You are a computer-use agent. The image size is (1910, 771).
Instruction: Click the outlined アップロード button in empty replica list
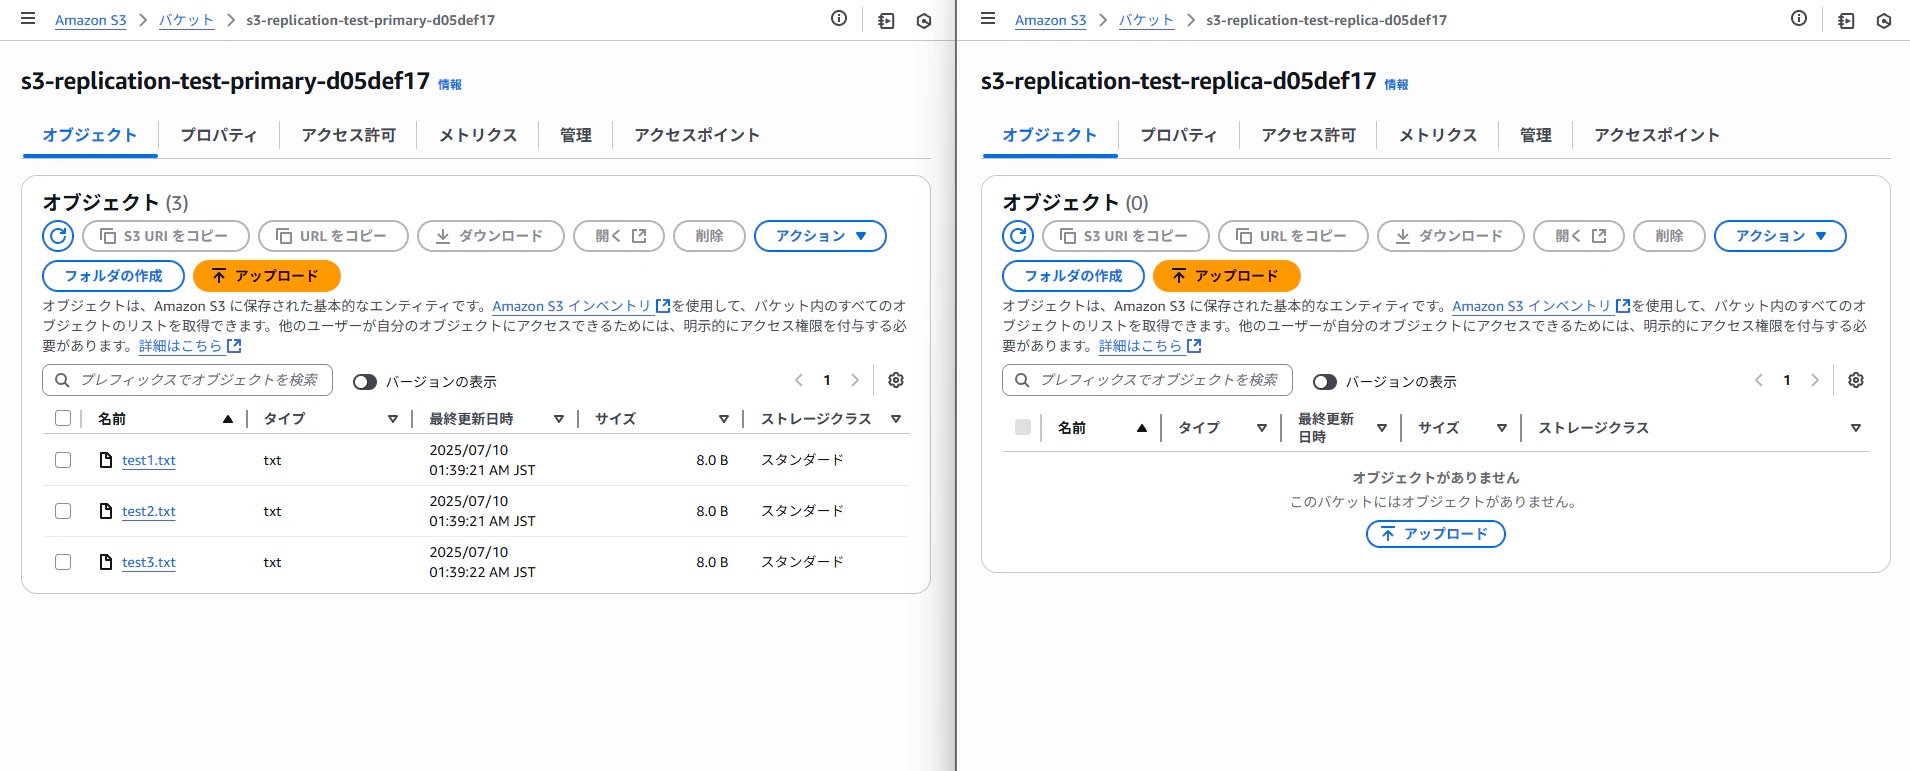pos(1435,534)
